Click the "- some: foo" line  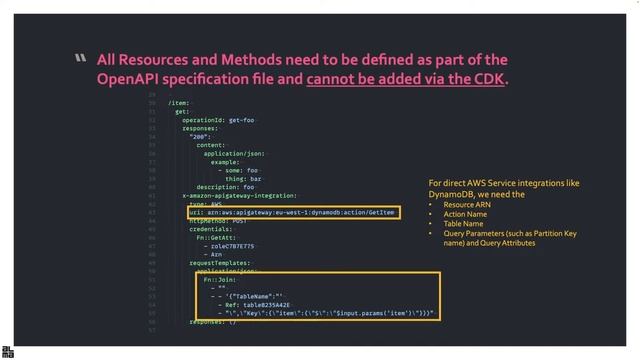pos(238,170)
